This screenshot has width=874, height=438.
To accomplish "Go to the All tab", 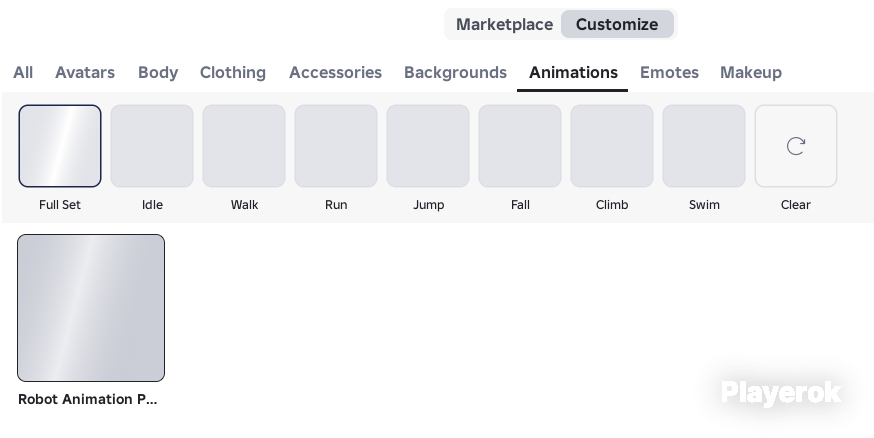I will (23, 72).
